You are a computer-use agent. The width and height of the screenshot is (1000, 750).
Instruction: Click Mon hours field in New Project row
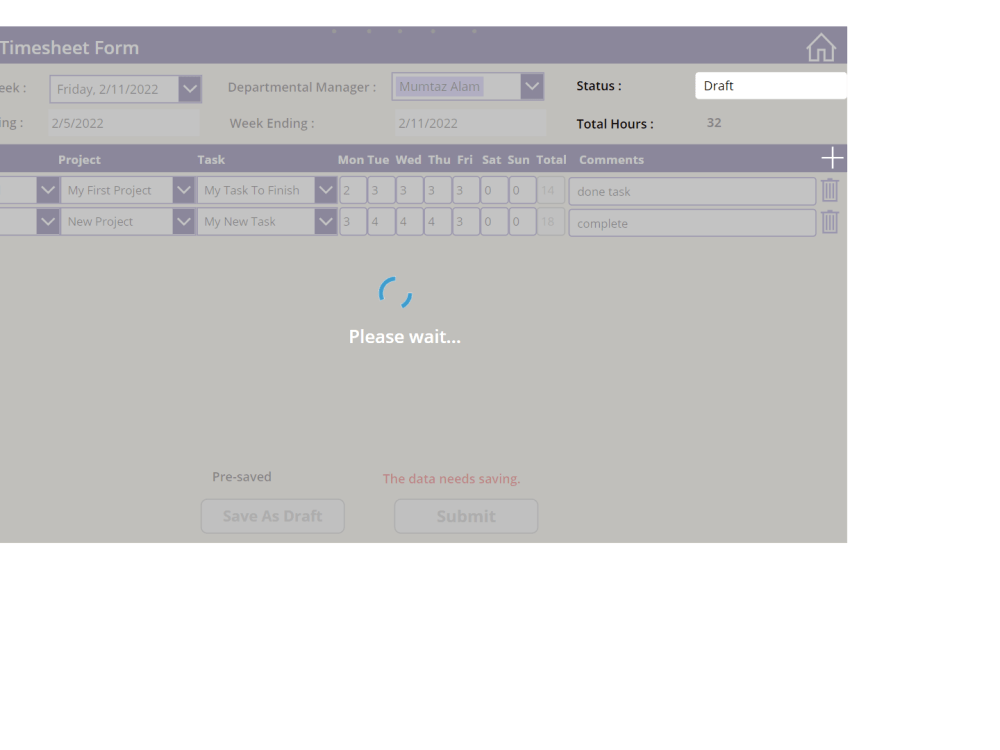353,221
